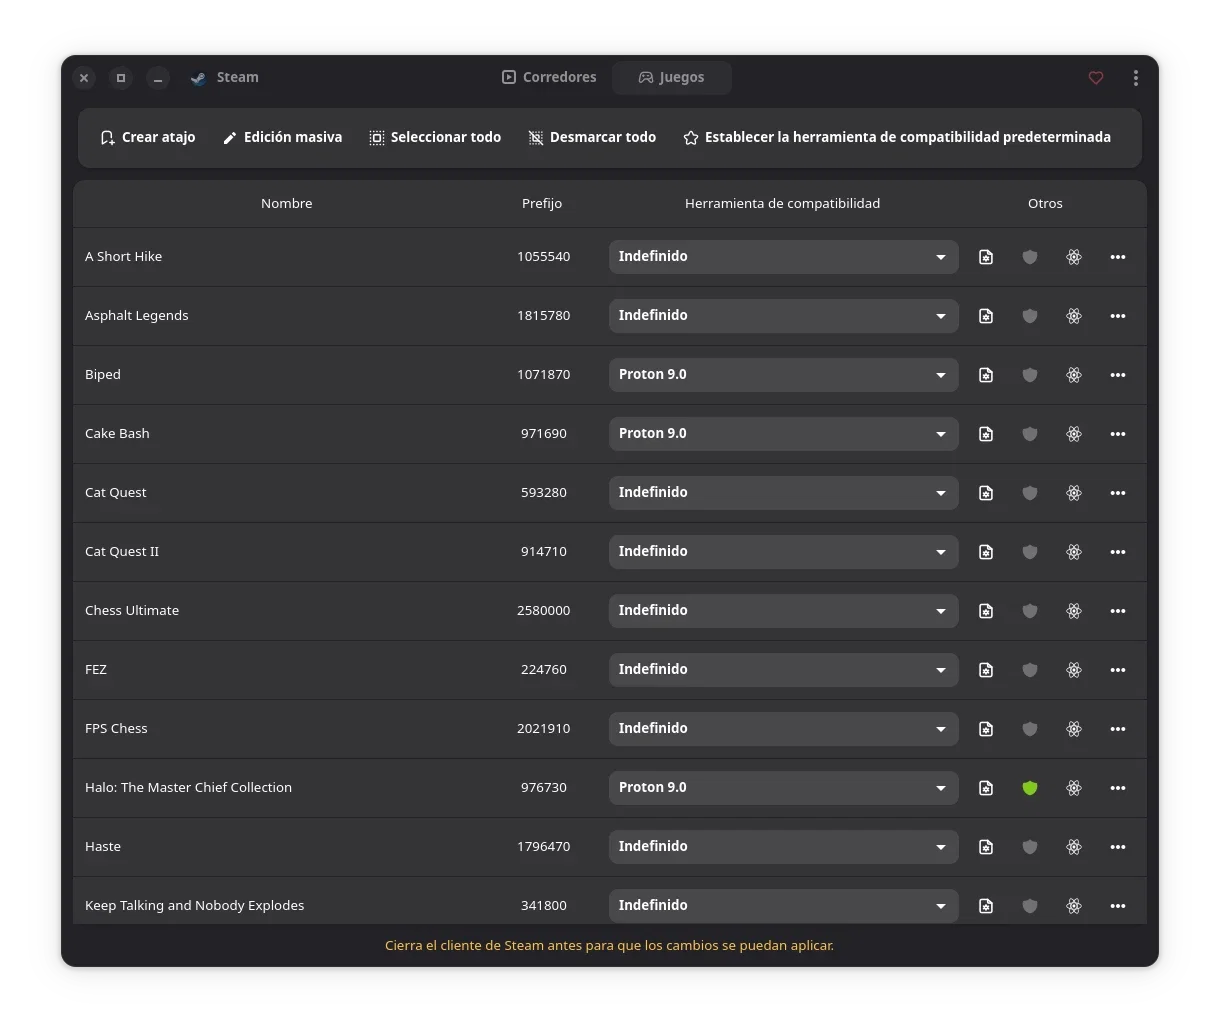Expand compatibility dropdown for Asphalt Legends
This screenshot has height=1034, width=1220.
(x=783, y=316)
